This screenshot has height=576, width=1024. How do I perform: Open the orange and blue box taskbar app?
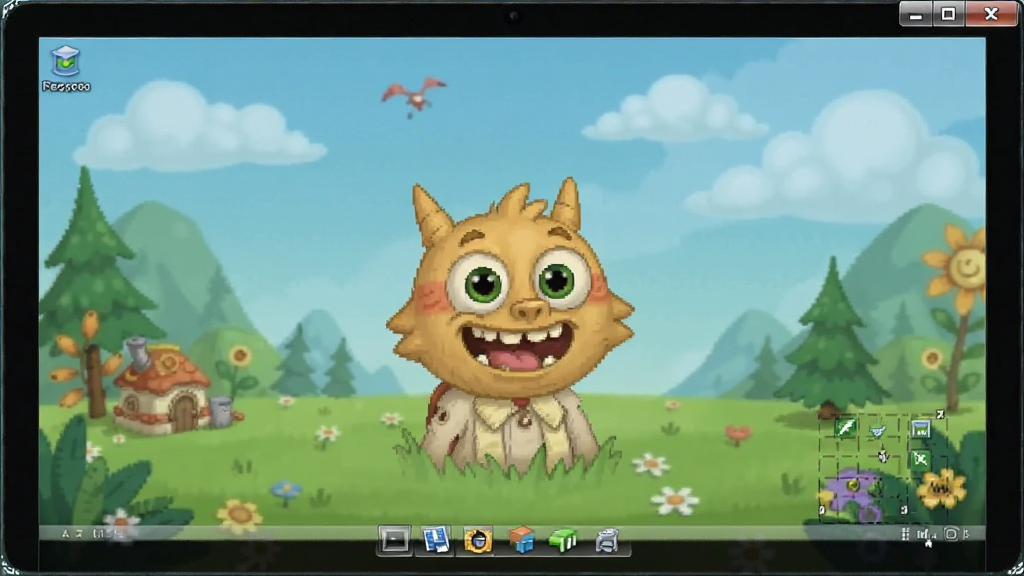(521, 540)
